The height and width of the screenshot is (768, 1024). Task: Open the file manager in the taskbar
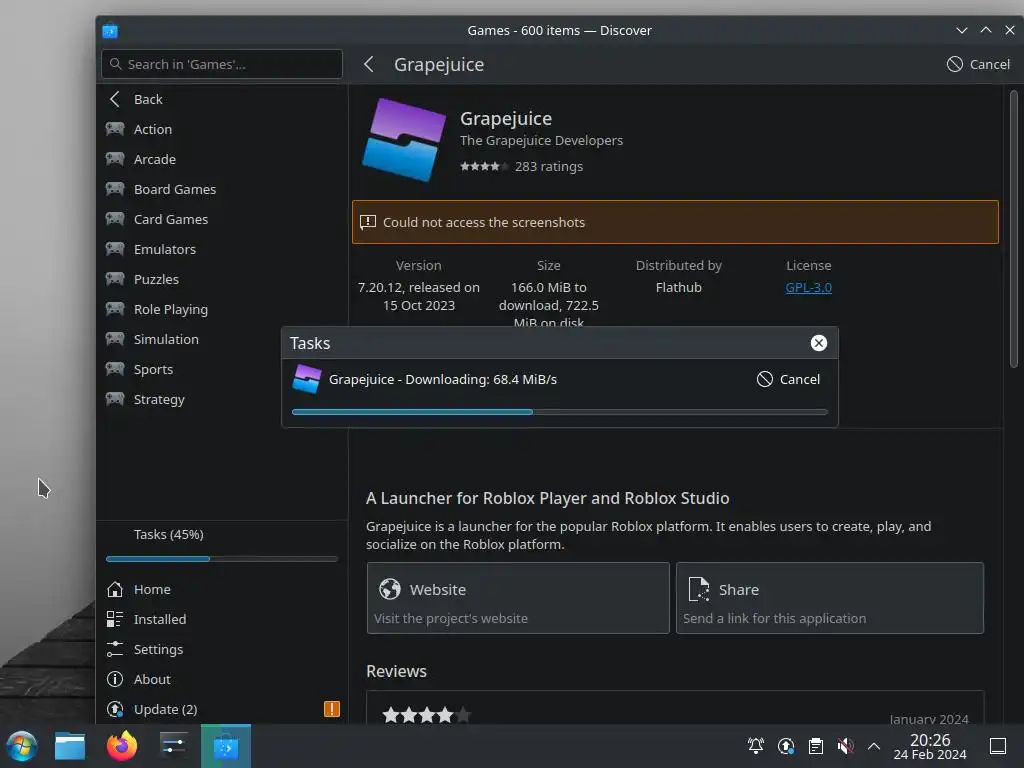click(70, 746)
